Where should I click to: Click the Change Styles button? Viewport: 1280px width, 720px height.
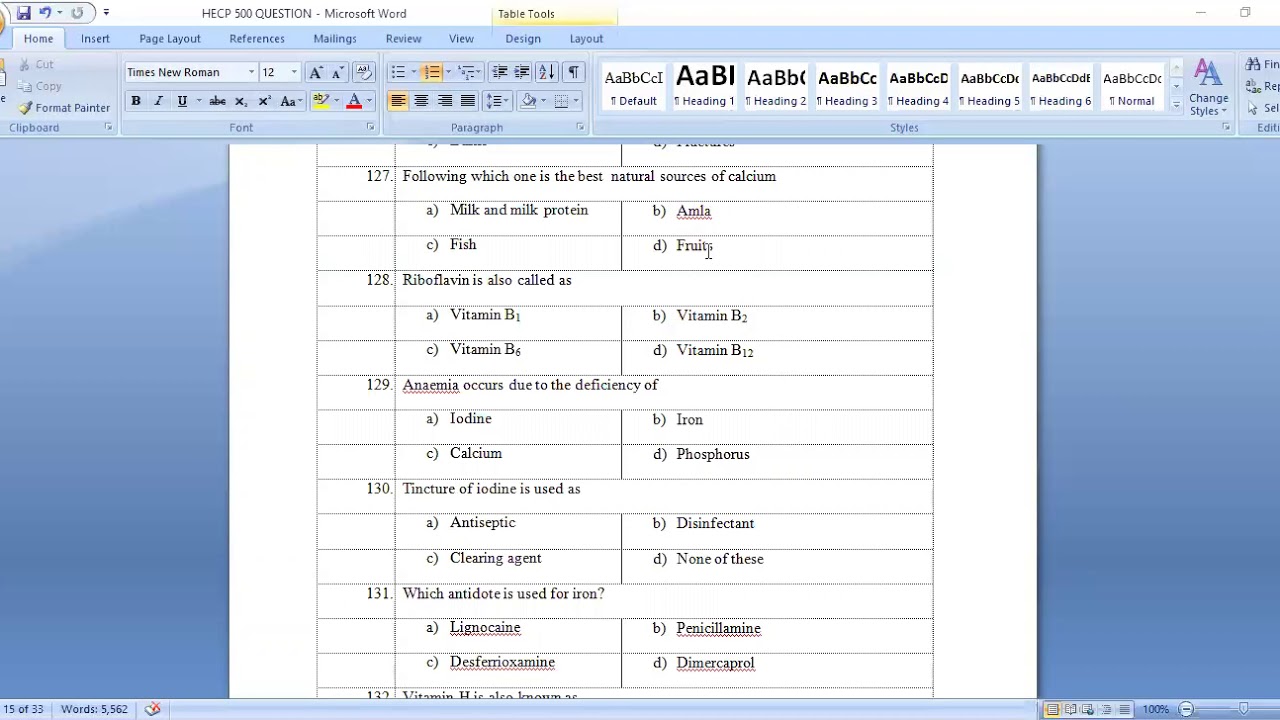coord(1208,88)
